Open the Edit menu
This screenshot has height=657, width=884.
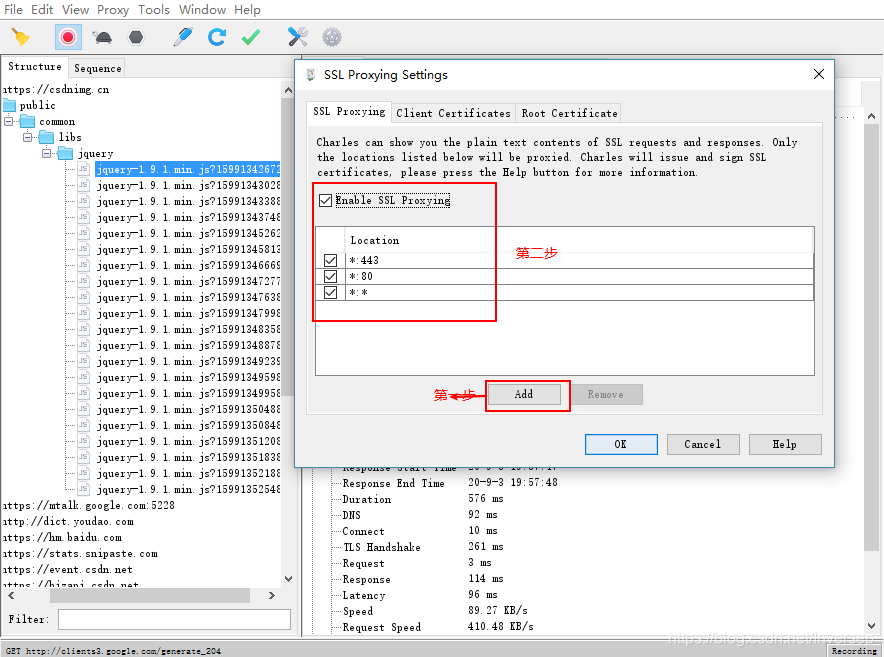[x=42, y=10]
